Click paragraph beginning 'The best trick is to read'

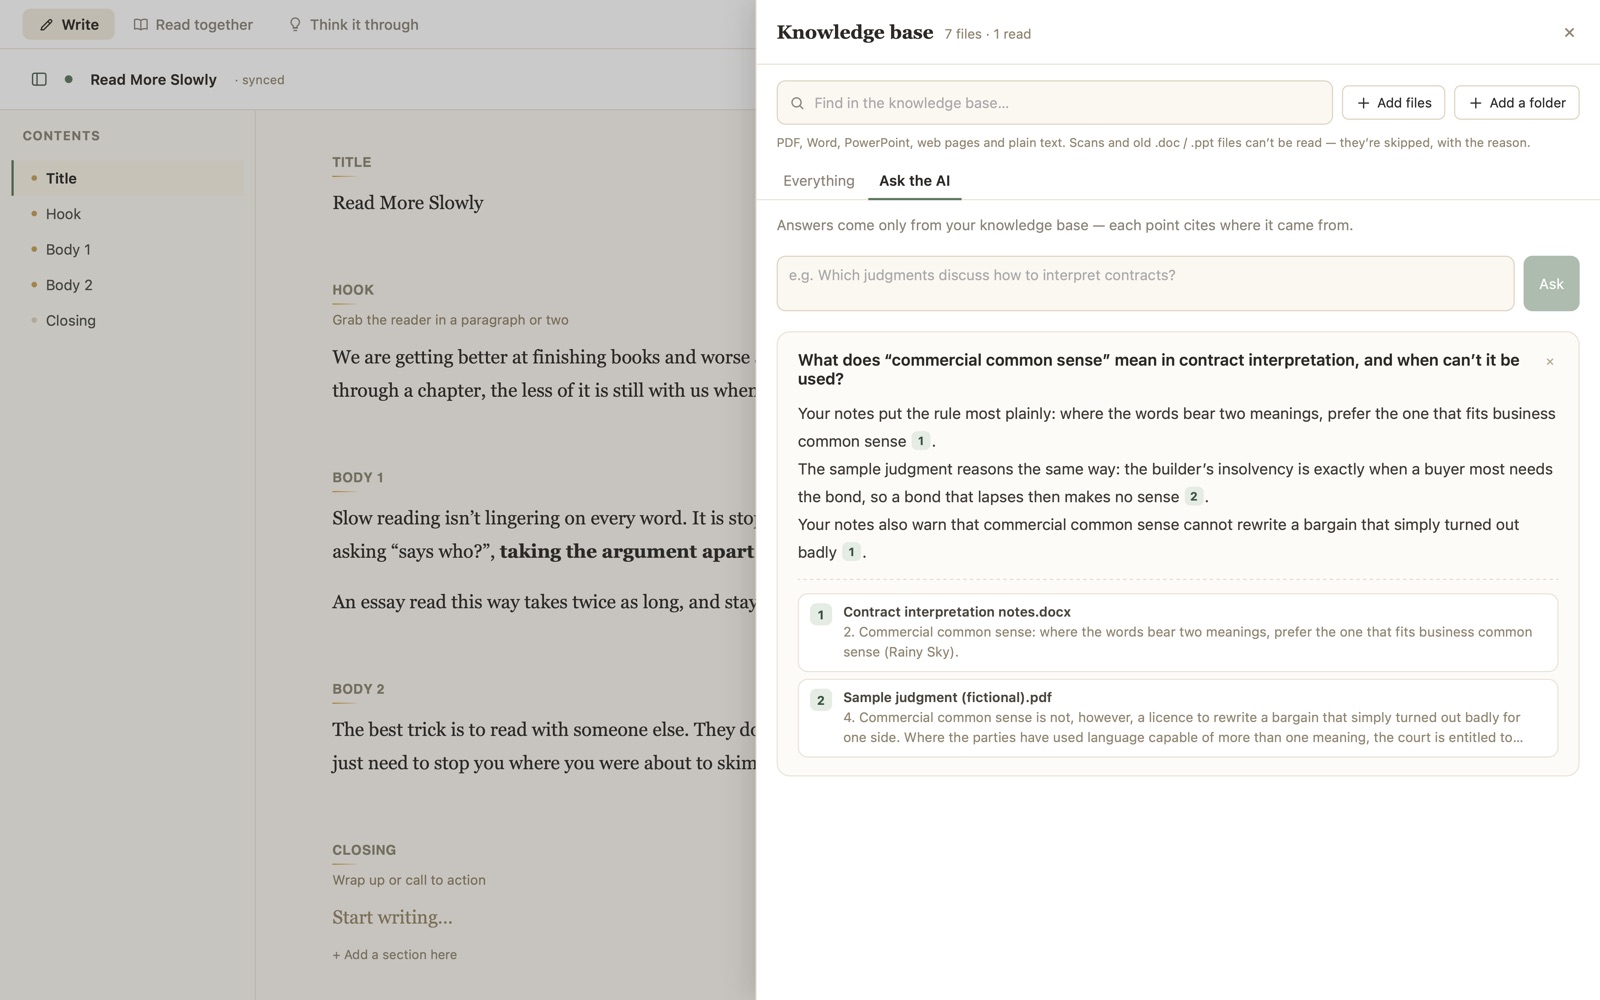[544, 746]
